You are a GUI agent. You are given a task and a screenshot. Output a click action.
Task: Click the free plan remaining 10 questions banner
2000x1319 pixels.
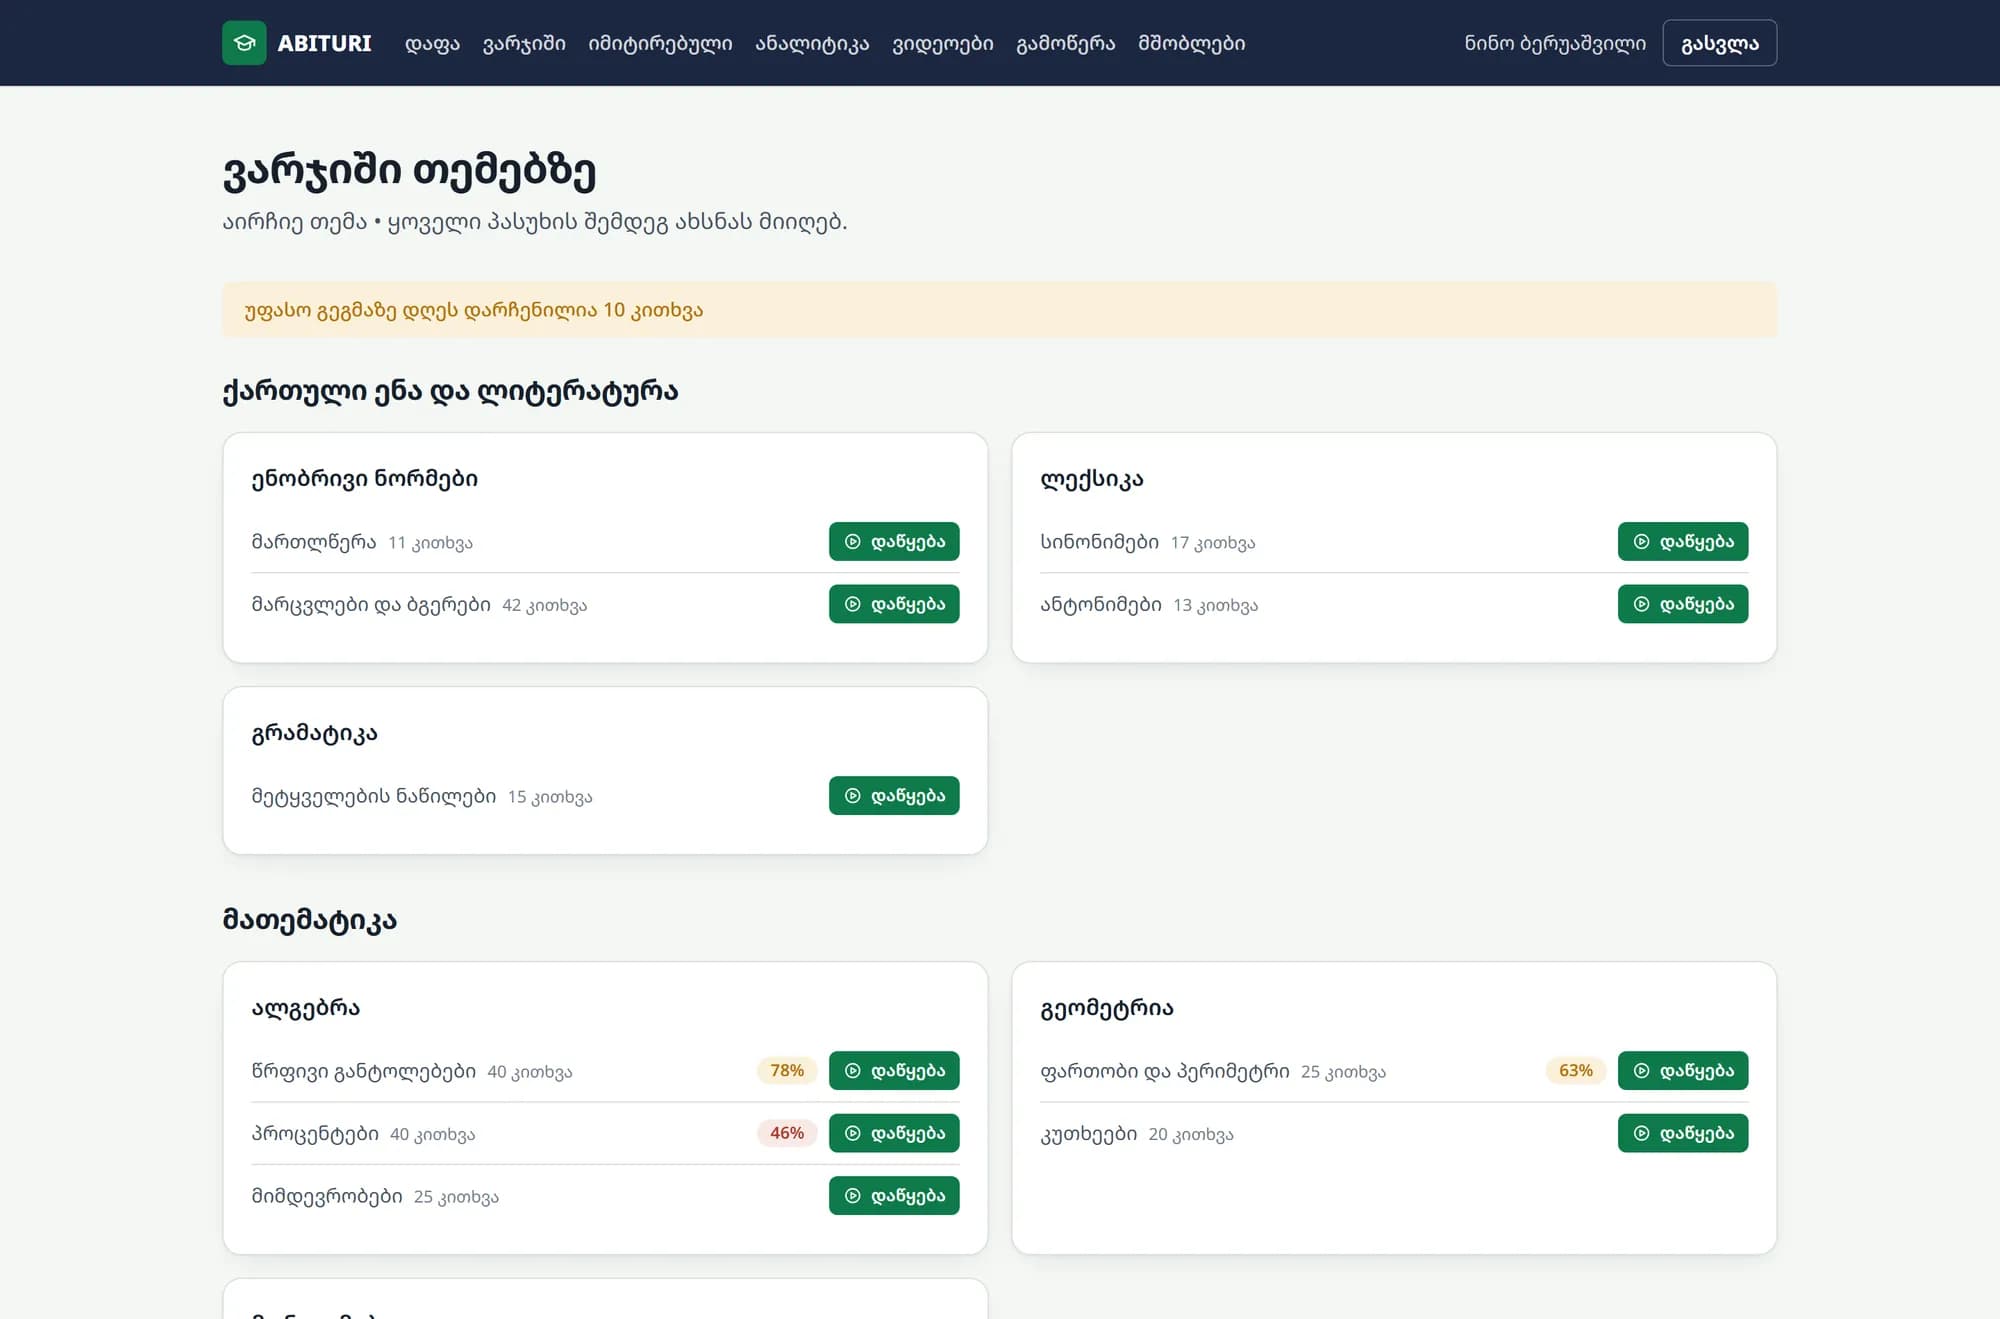pos(999,310)
